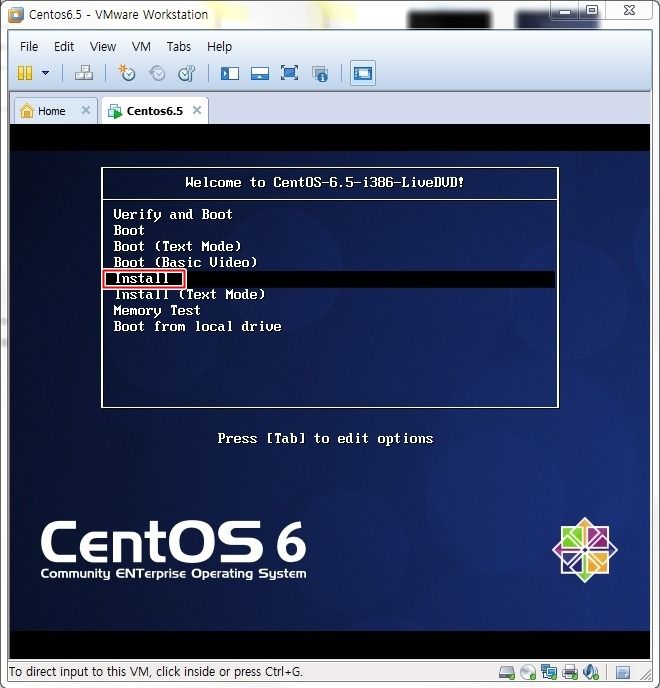660x688 pixels.
Task: Open the File menu
Action: click(29, 47)
